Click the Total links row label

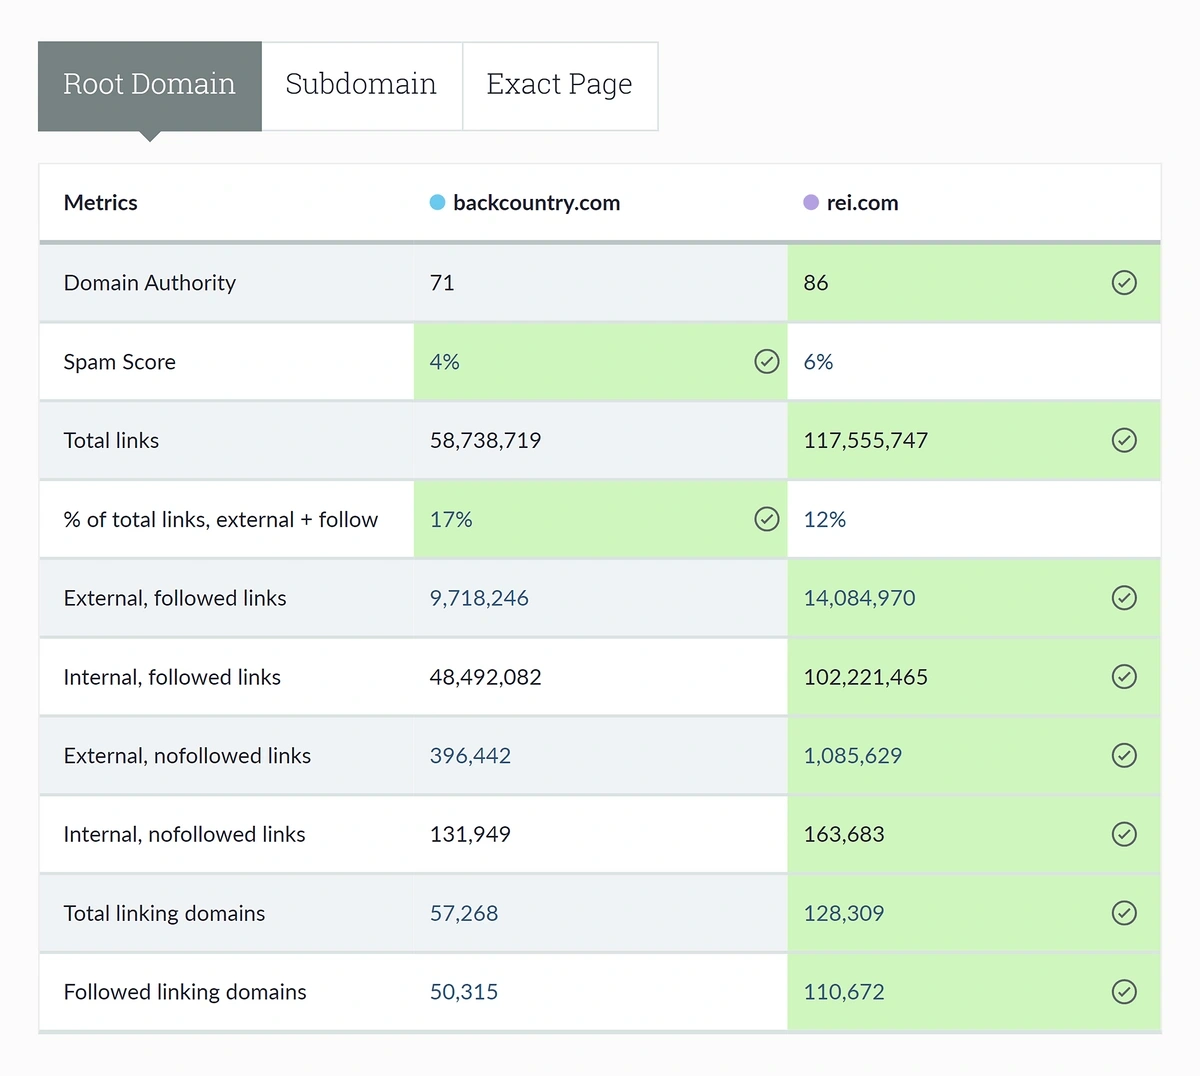pos(111,441)
